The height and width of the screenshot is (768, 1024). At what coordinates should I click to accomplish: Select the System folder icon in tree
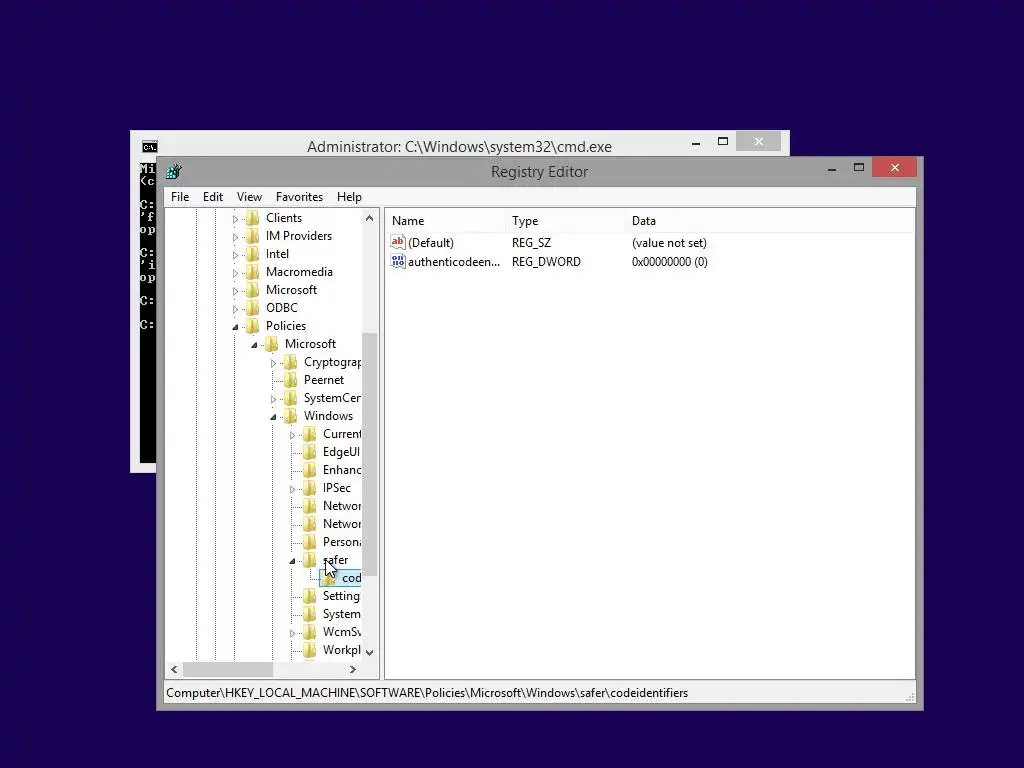coord(310,614)
